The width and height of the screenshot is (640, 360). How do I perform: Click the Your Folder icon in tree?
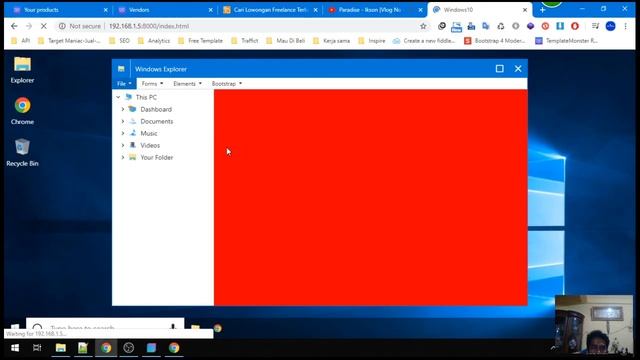[133, 157]
